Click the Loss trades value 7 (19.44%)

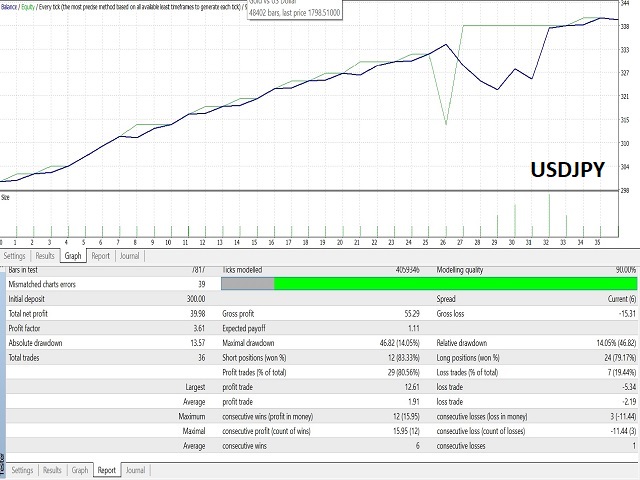(x=622, y=372)
